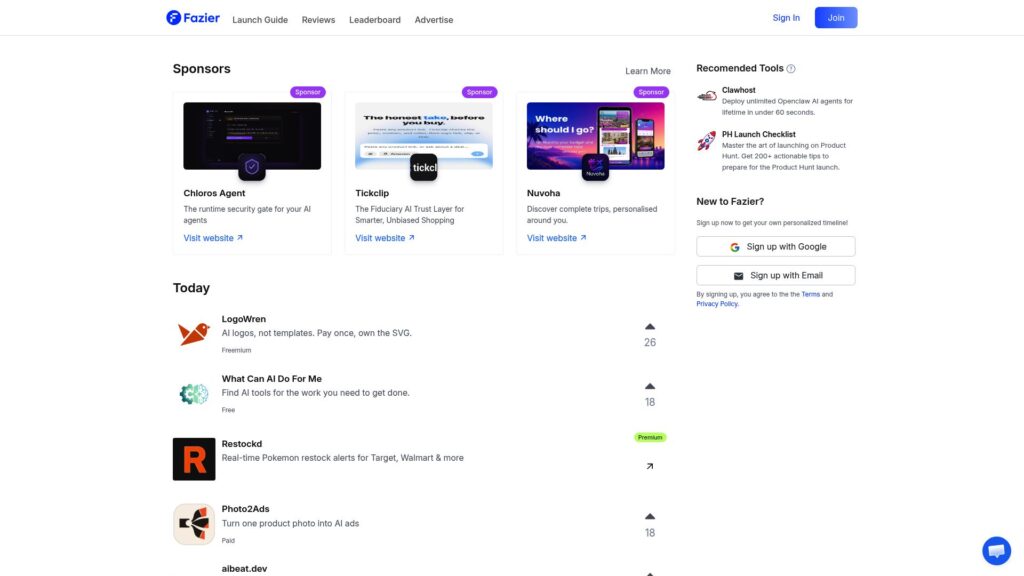
Task: Click the Premium badge on Restockd
Action: pos(650,438)
